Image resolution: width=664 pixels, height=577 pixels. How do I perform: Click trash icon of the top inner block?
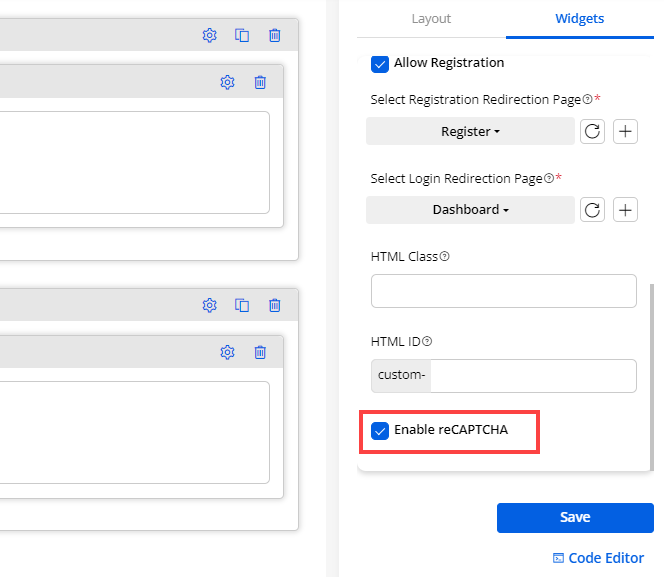pos(260,82)
